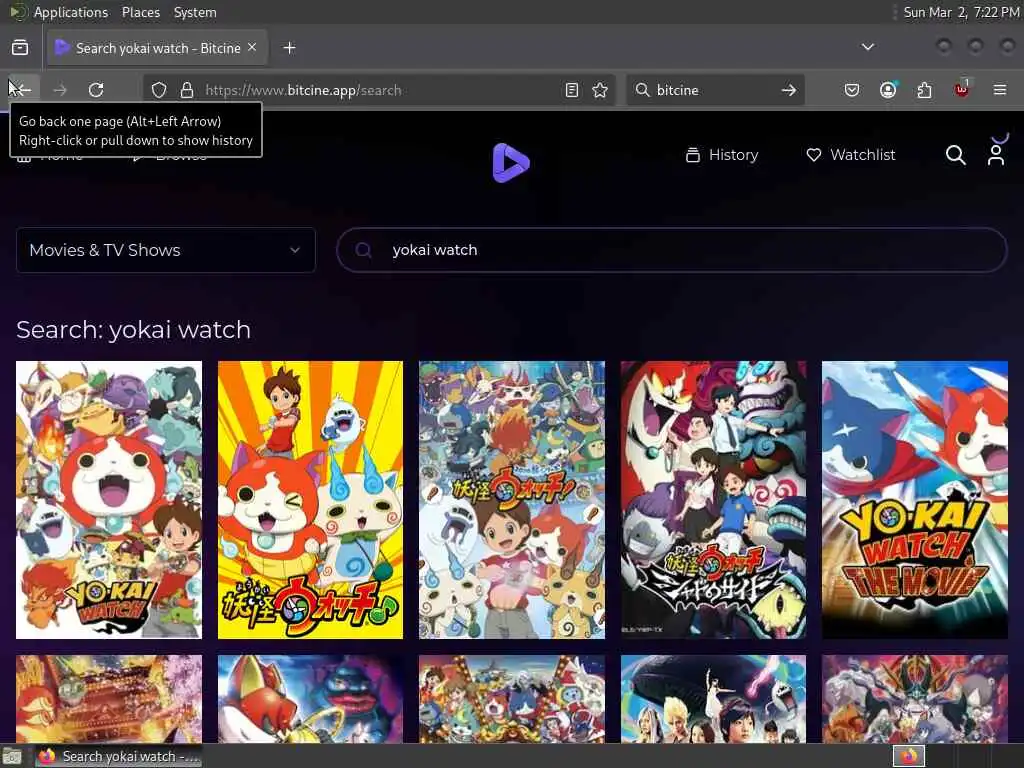Click the search bar go arrow

[789, 90]
